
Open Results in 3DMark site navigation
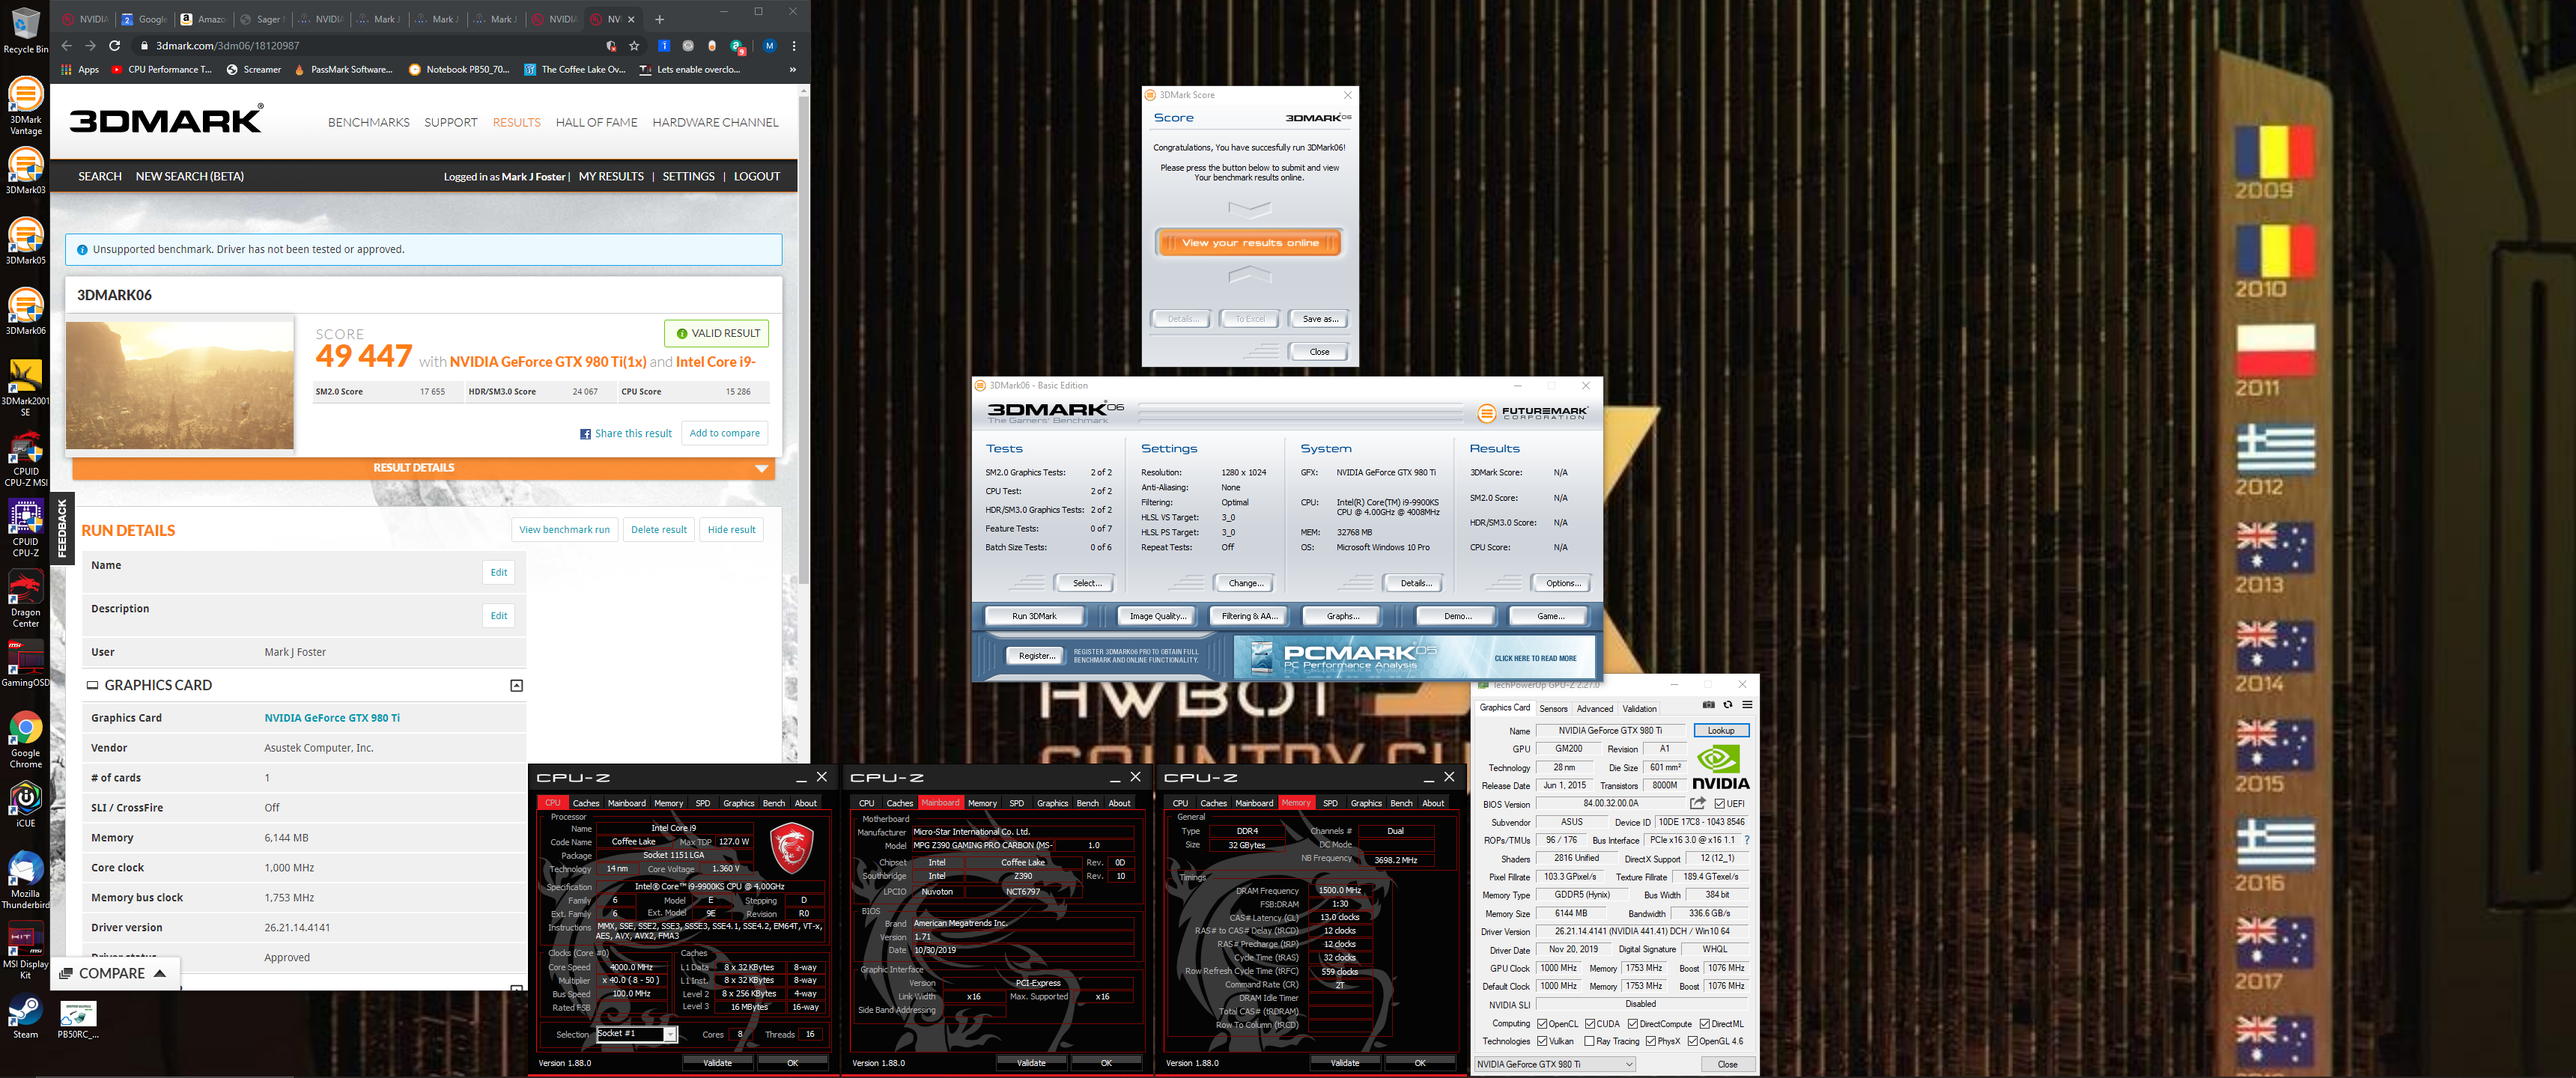click(516, 122)
